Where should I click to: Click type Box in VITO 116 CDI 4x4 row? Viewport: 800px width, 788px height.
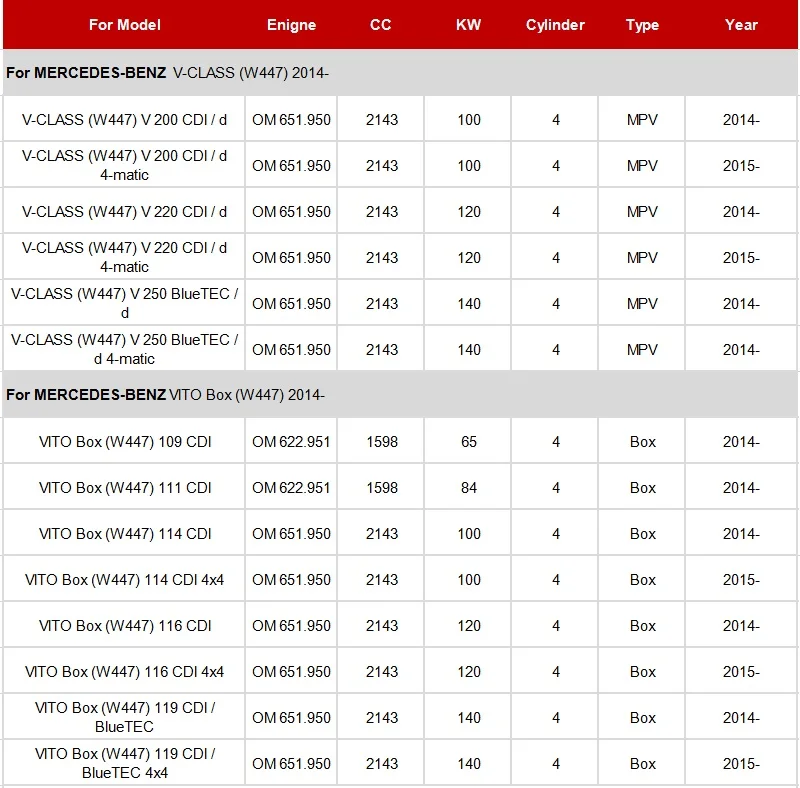click(643, 671)
